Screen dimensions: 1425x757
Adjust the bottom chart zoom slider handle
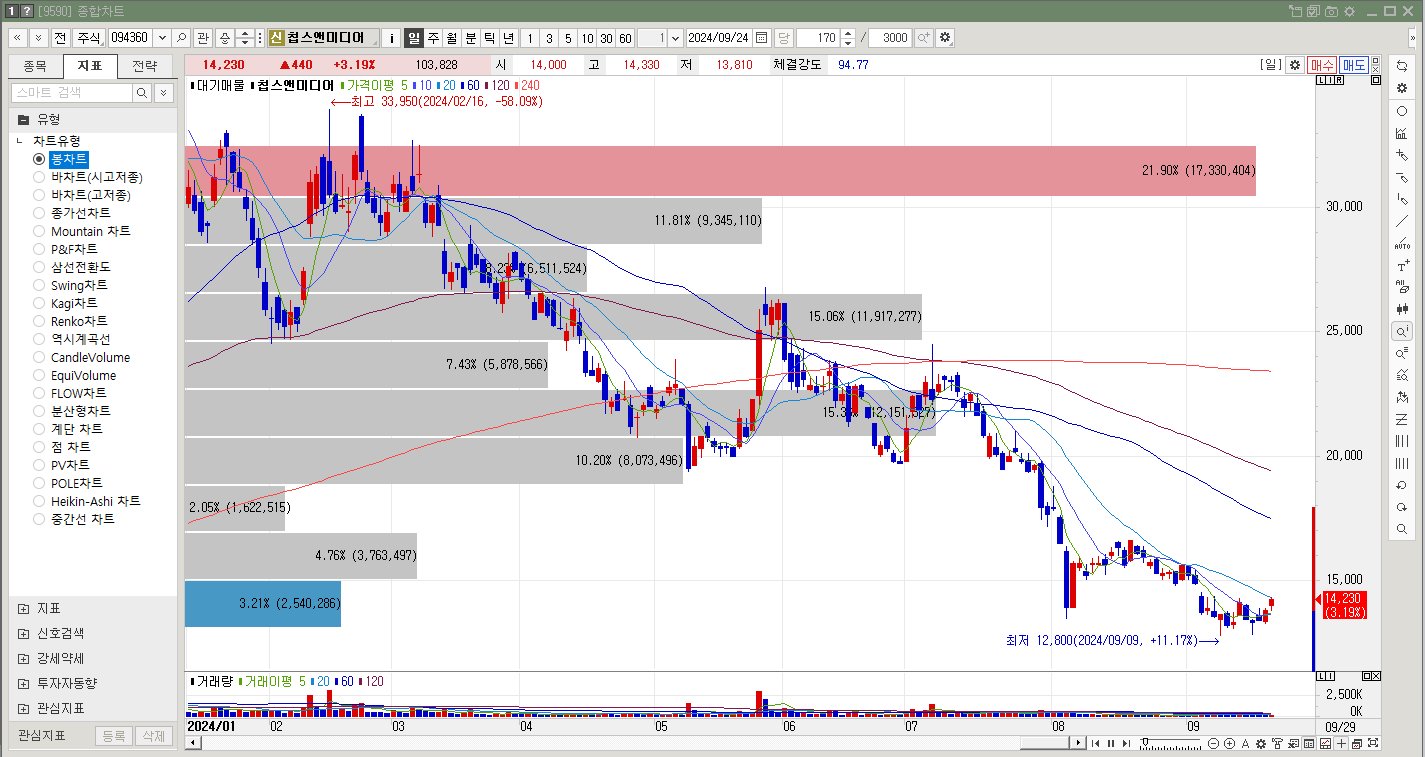1146,743
